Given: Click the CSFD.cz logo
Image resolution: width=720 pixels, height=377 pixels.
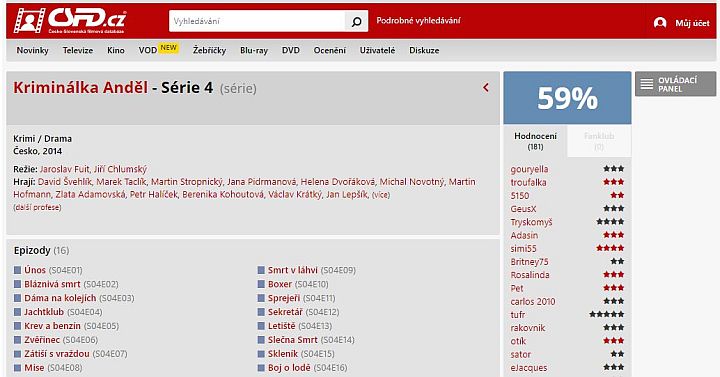Looking at the screenshot, I should click(69, 21).
